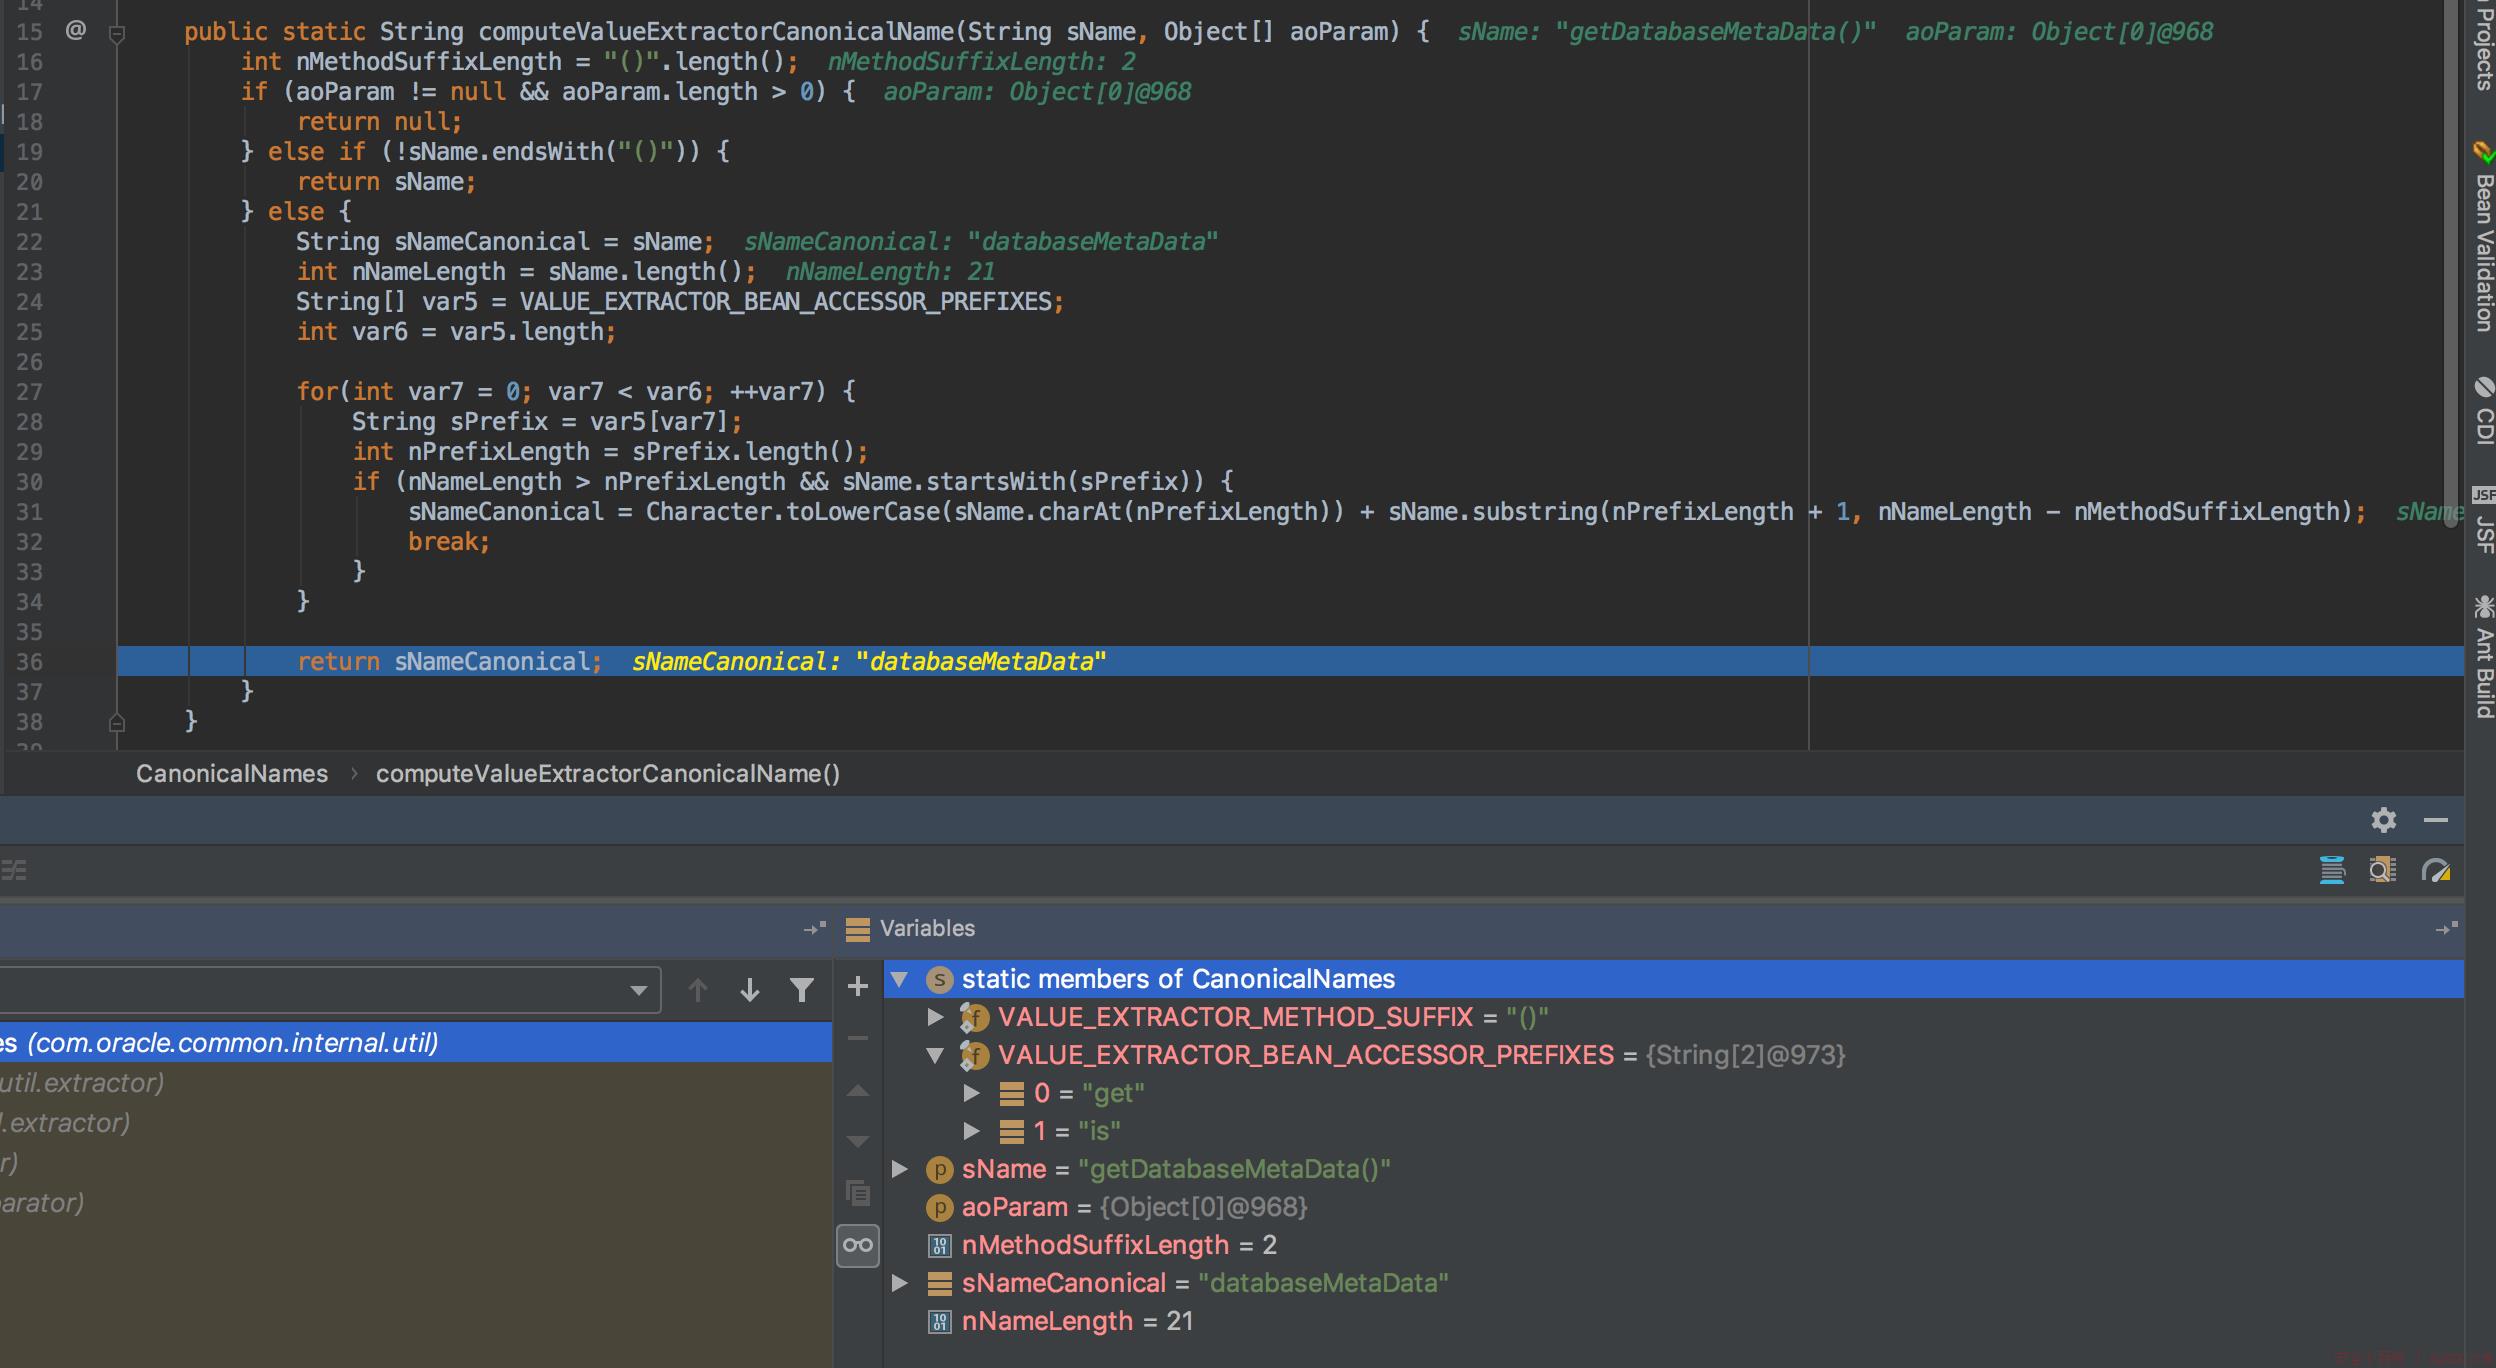
Task: Select the util.extractor) stack frame
Action: pos(416,1083)
